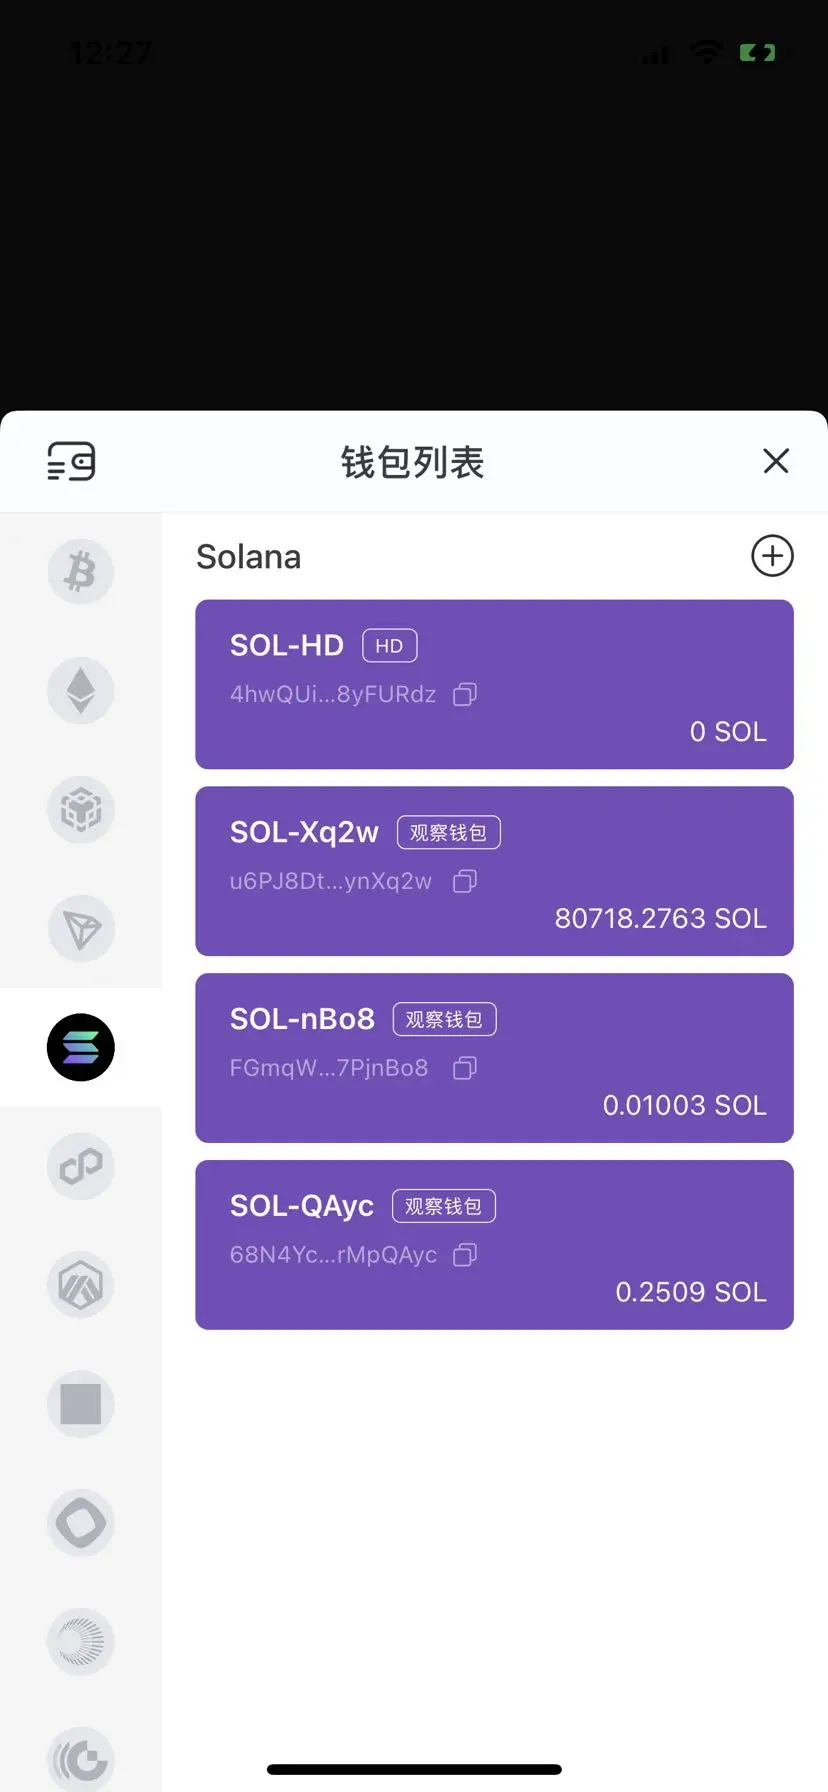Choose the SOL-nBo8 watch wallet card

pyautogui.click(x=494, y=1058)
